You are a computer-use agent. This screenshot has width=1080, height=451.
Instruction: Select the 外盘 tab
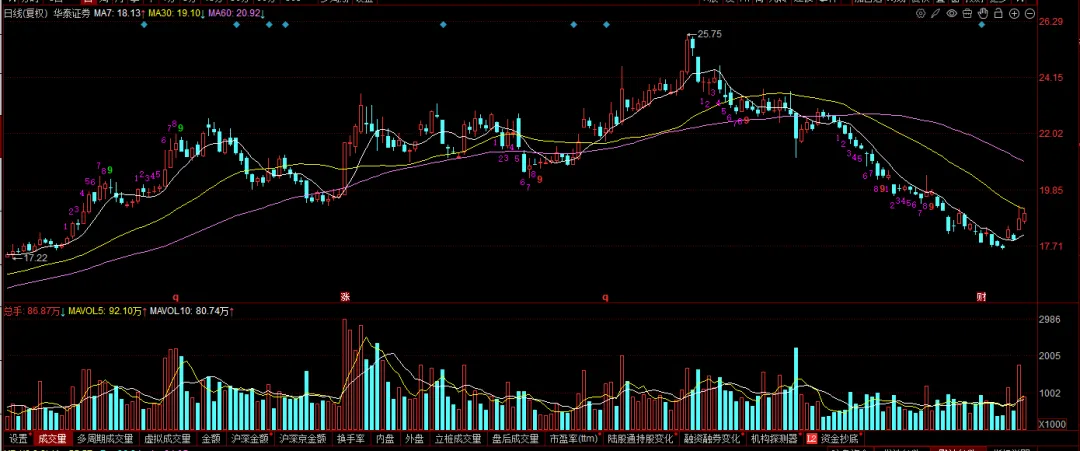tap(414, 438)
